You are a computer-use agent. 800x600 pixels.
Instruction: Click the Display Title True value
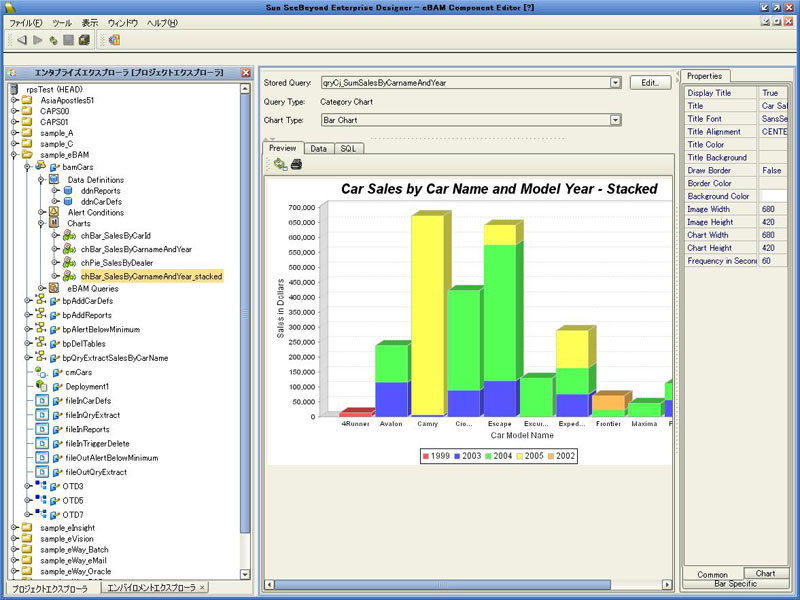(x=773, y=93)
